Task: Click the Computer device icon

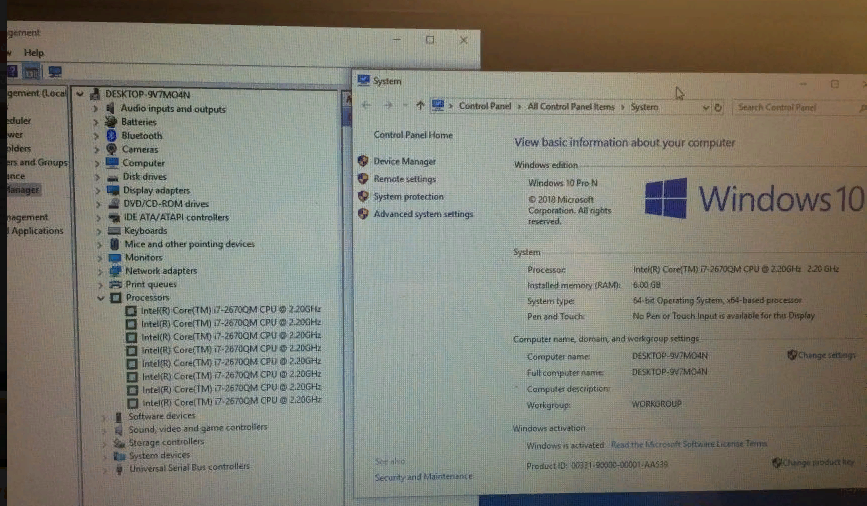Action: (112, 163)
